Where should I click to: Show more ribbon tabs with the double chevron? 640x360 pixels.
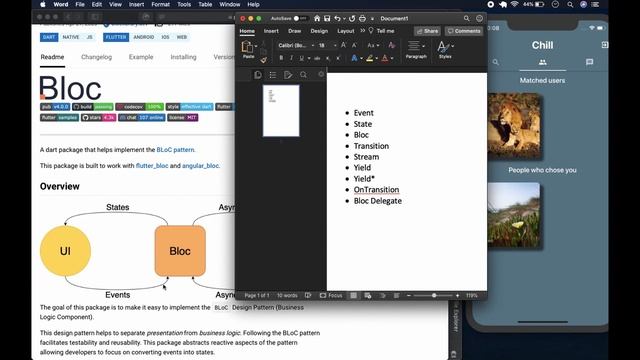tap(362, 31)
